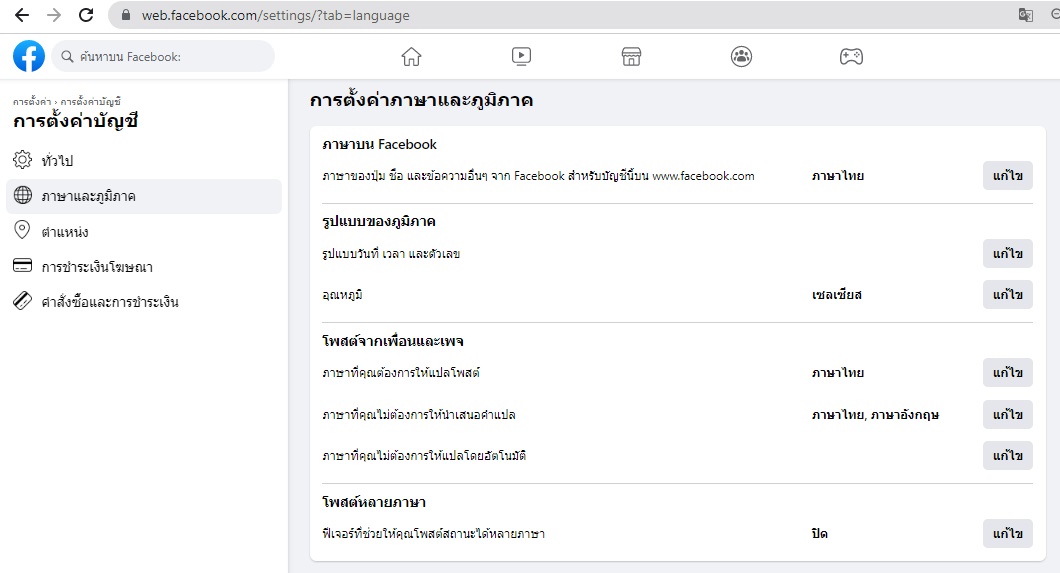This screenshot has width=1060, height=573.
Task: Click แก้ไข for ภาษาบน Facebook language
Action: point(1007,176)
